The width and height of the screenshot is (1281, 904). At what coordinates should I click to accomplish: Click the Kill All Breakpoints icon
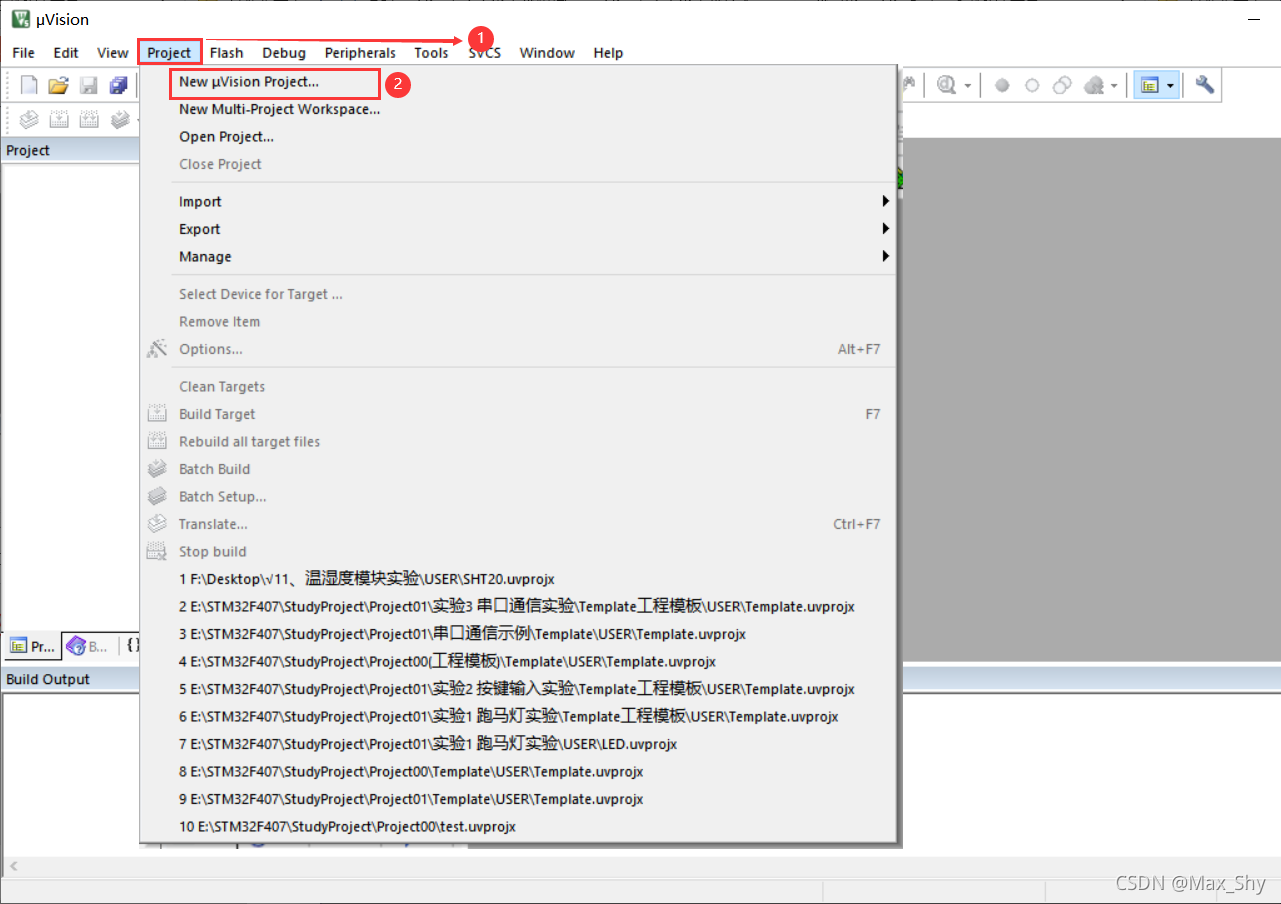[x=1094, y=86]
